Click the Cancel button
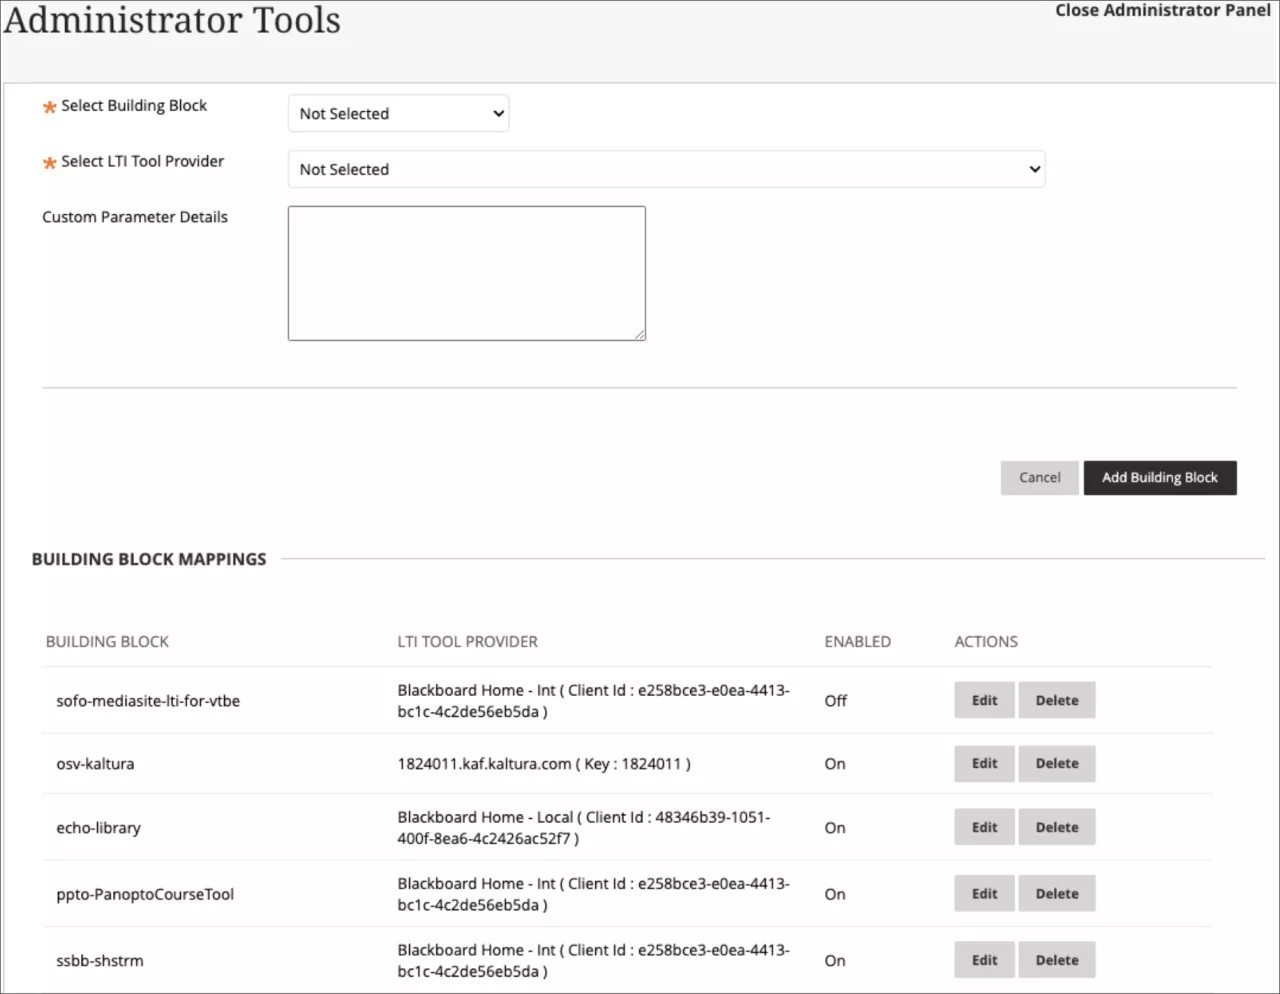The image size is (1280, 994). click(x=1039, y=477)
